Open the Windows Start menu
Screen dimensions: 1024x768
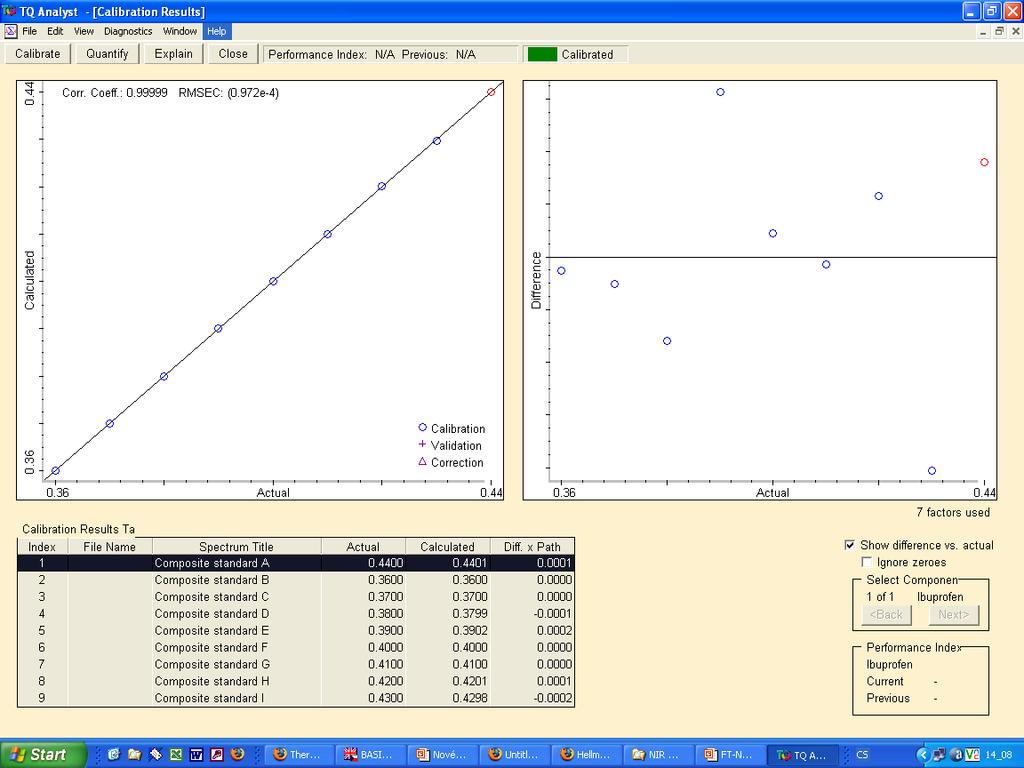coord(43,754)
